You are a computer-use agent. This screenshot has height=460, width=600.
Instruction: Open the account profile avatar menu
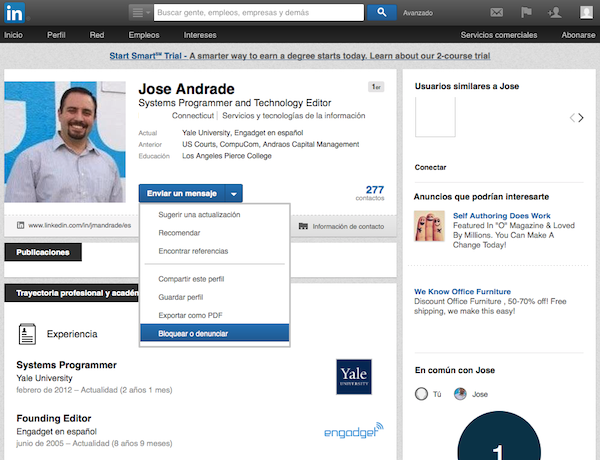[586, 12]
